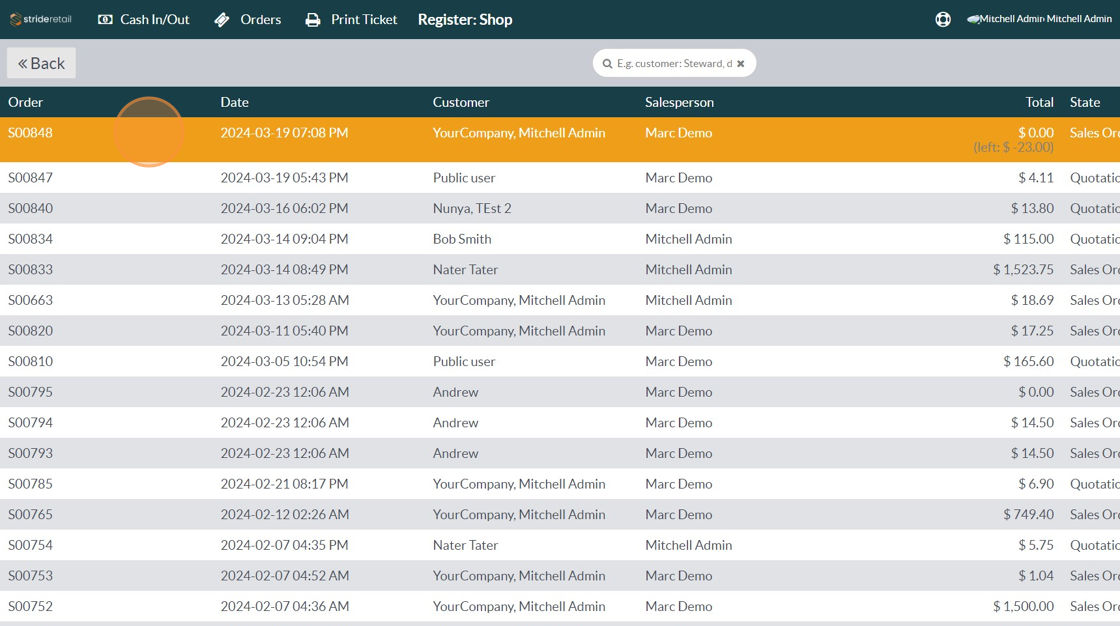1120x626 pixels.
Task: Select order S00820
Action: (x=560, y=331)
